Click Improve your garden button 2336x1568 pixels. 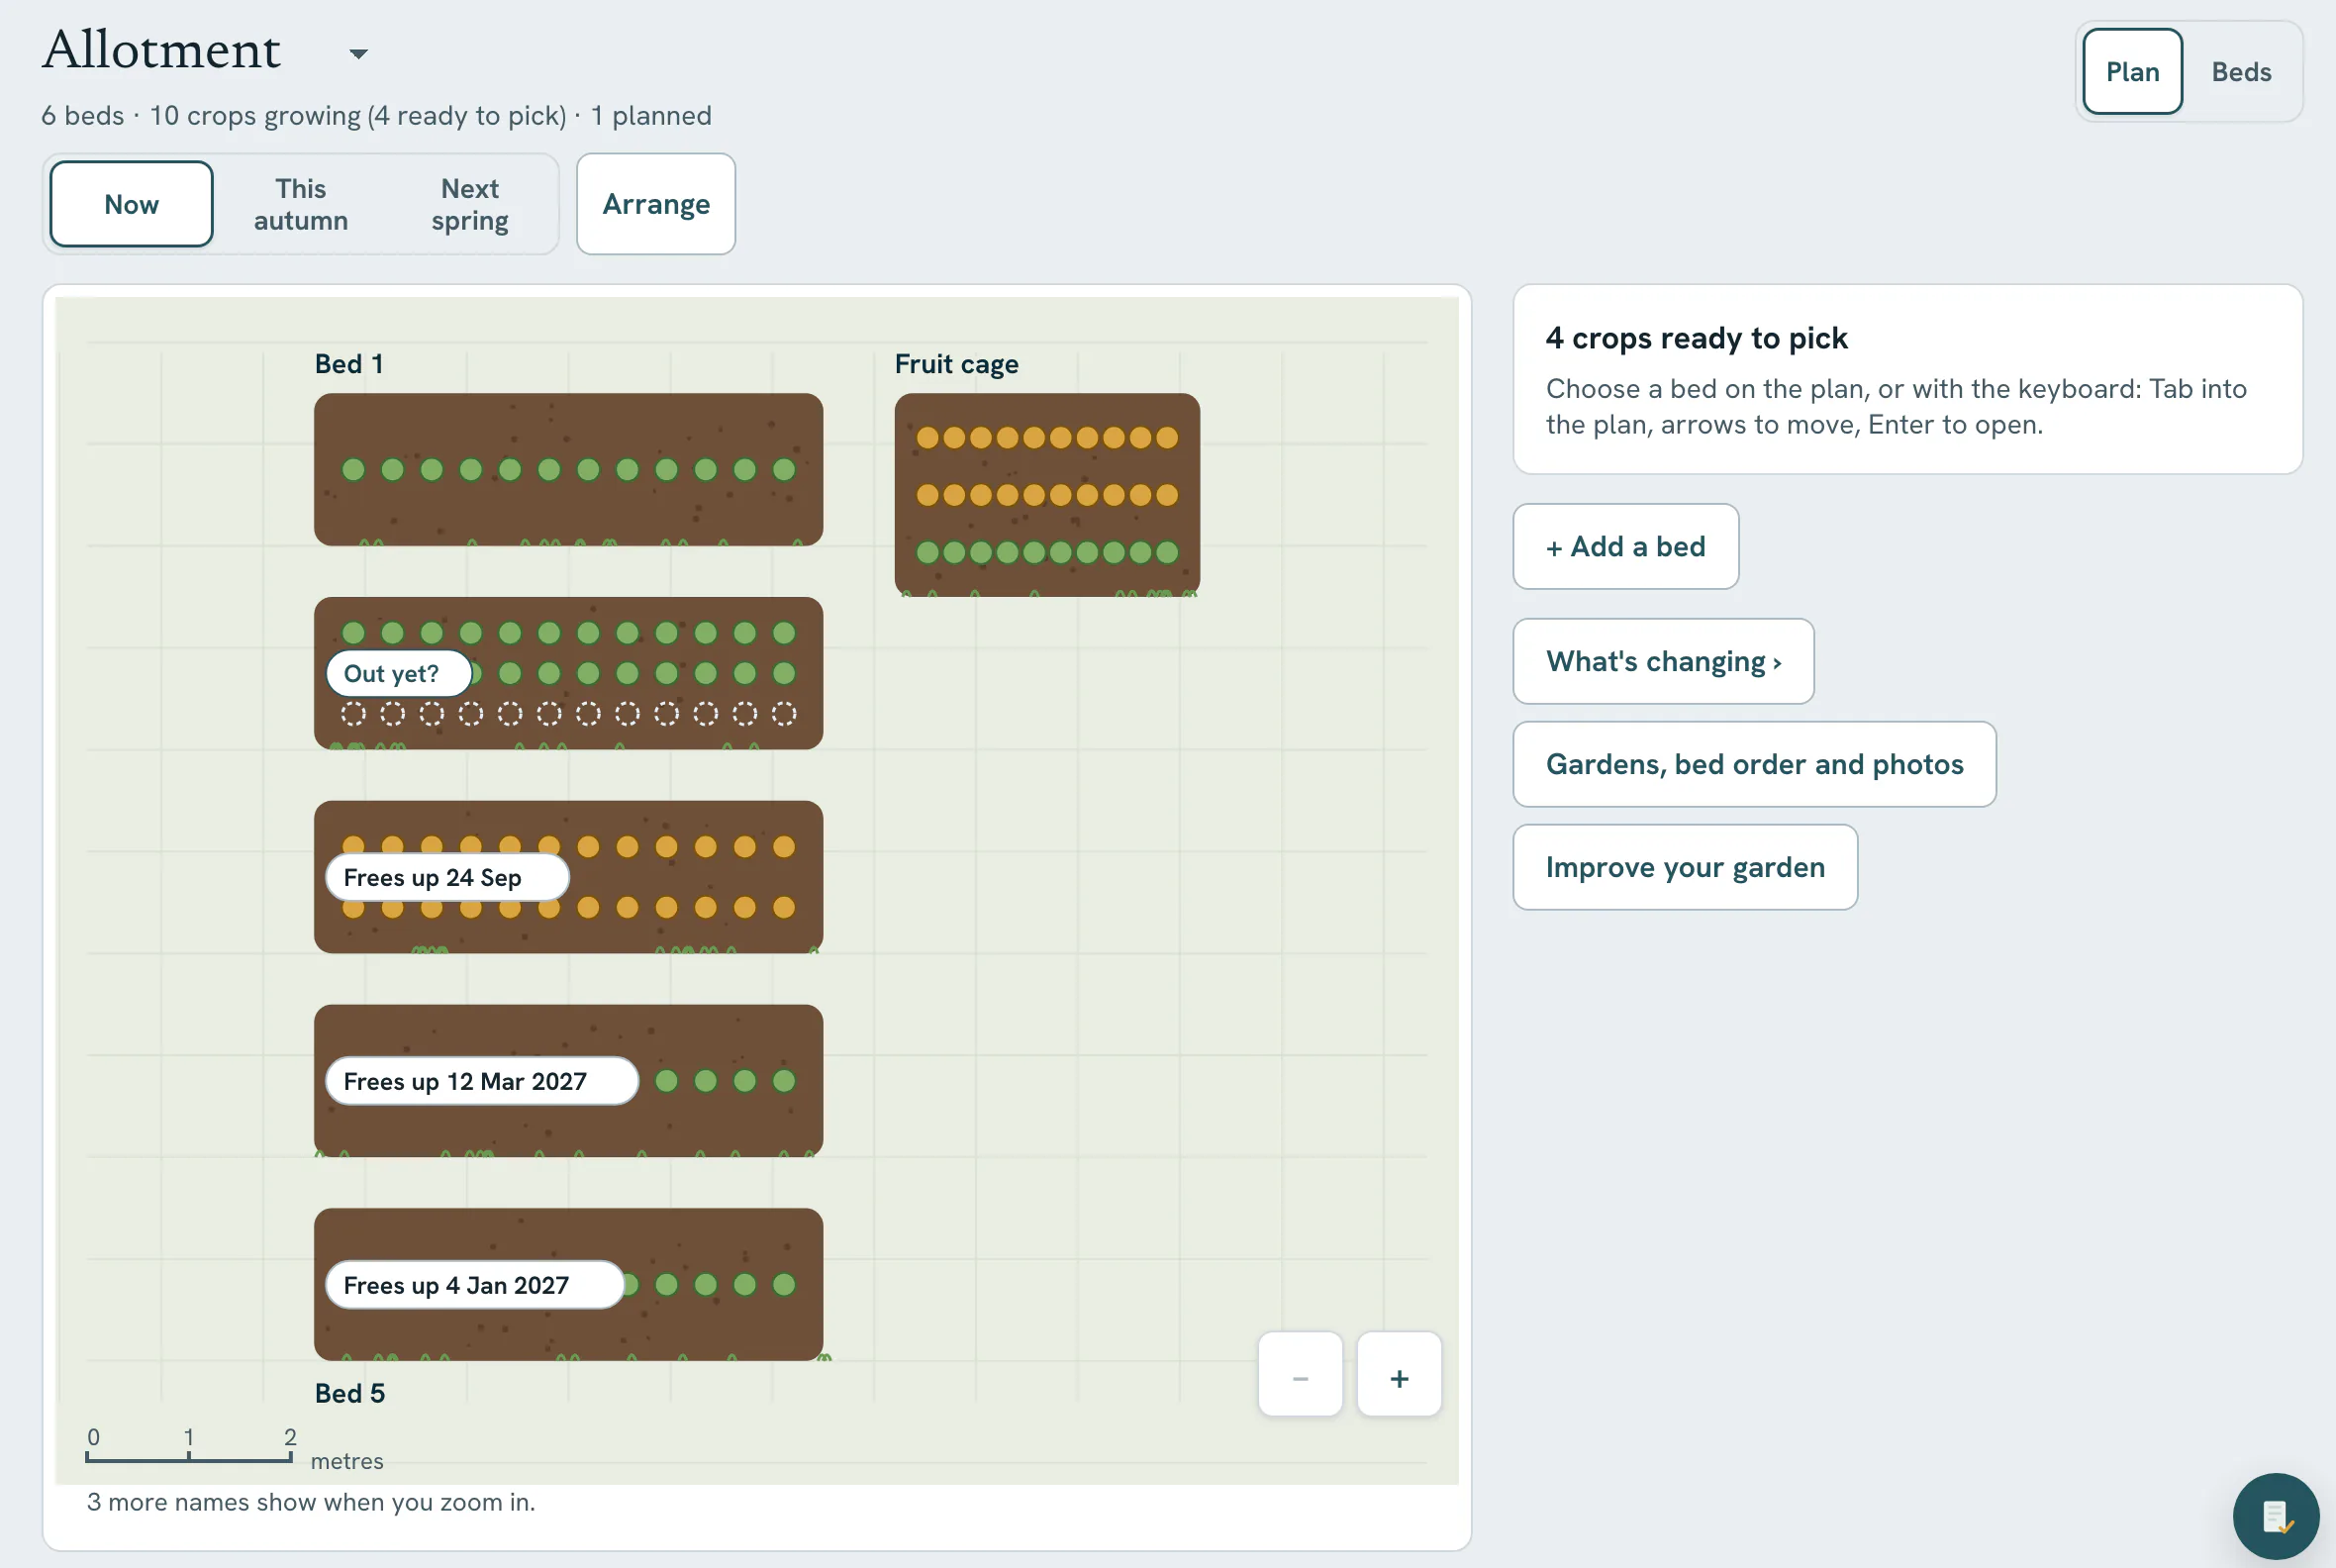(1685, 867)
